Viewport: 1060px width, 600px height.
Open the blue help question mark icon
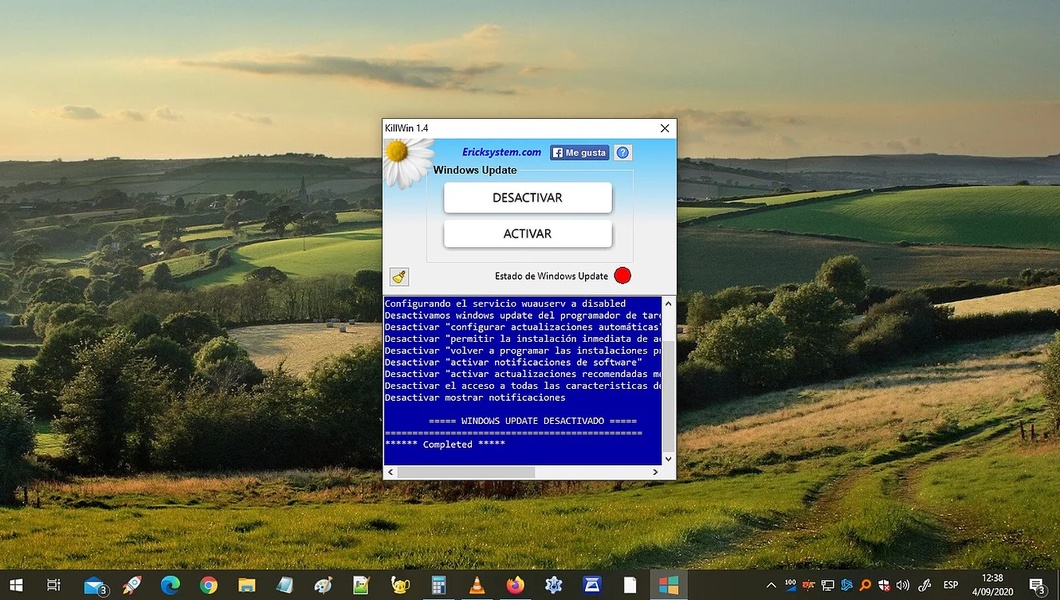pyautogui.click(x=623, y=153)
